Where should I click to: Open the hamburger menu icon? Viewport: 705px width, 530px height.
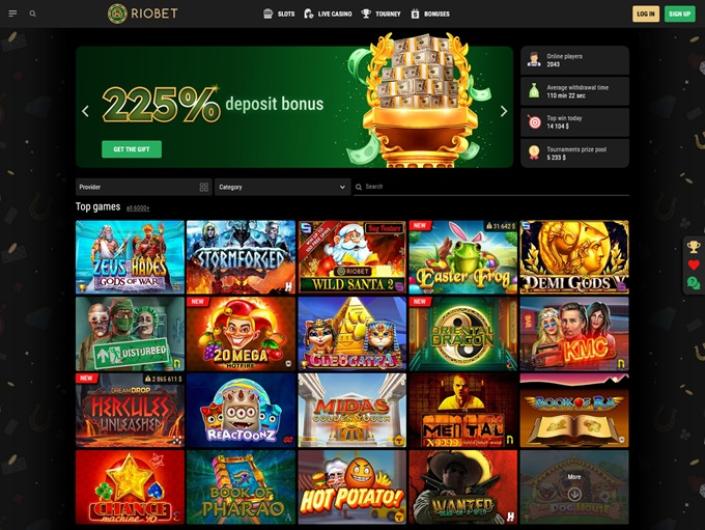pyautogui.click(x=13, y=13)
